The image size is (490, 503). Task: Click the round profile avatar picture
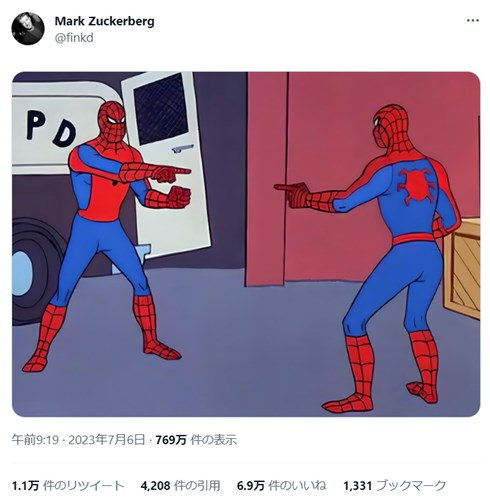coord(28,28)
